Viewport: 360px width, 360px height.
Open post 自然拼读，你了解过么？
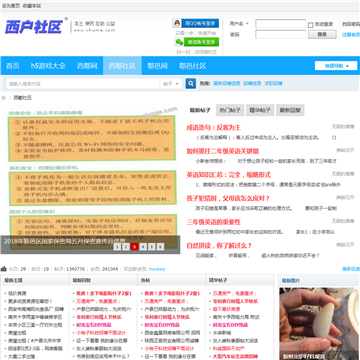pyautogui.click(x=219, y=246)
